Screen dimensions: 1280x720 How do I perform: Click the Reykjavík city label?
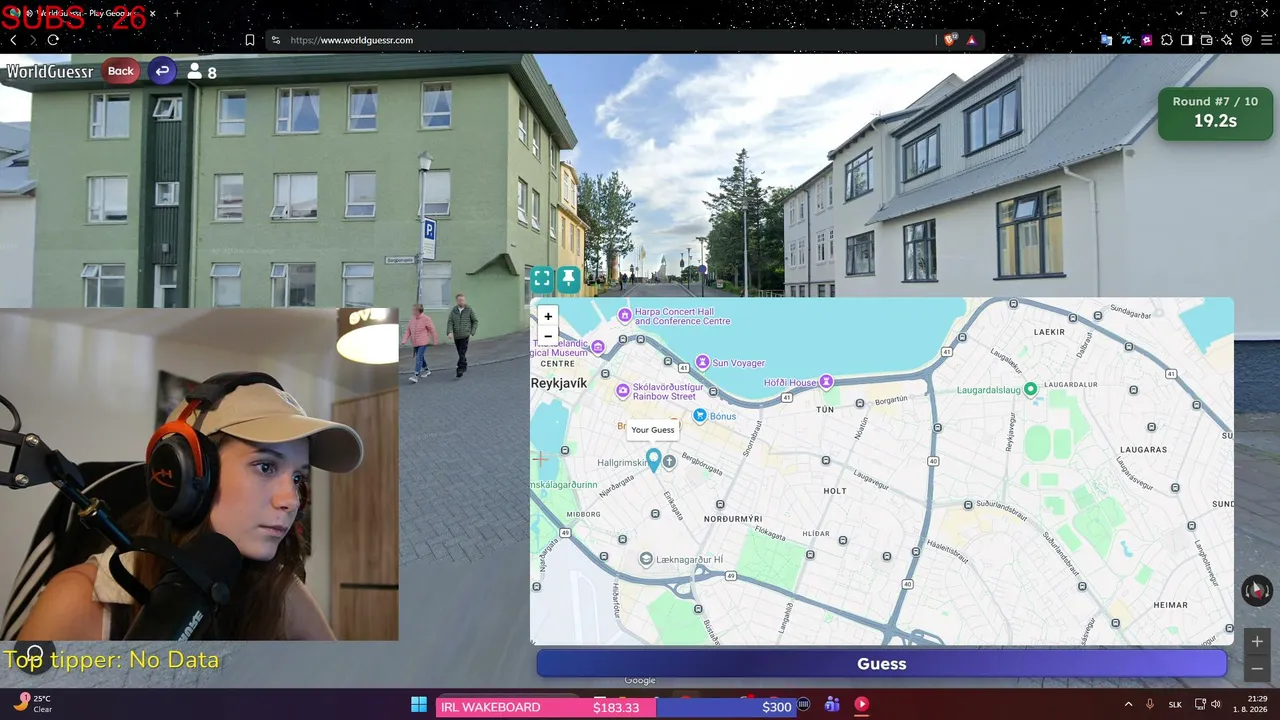click(x=559, y=383)
